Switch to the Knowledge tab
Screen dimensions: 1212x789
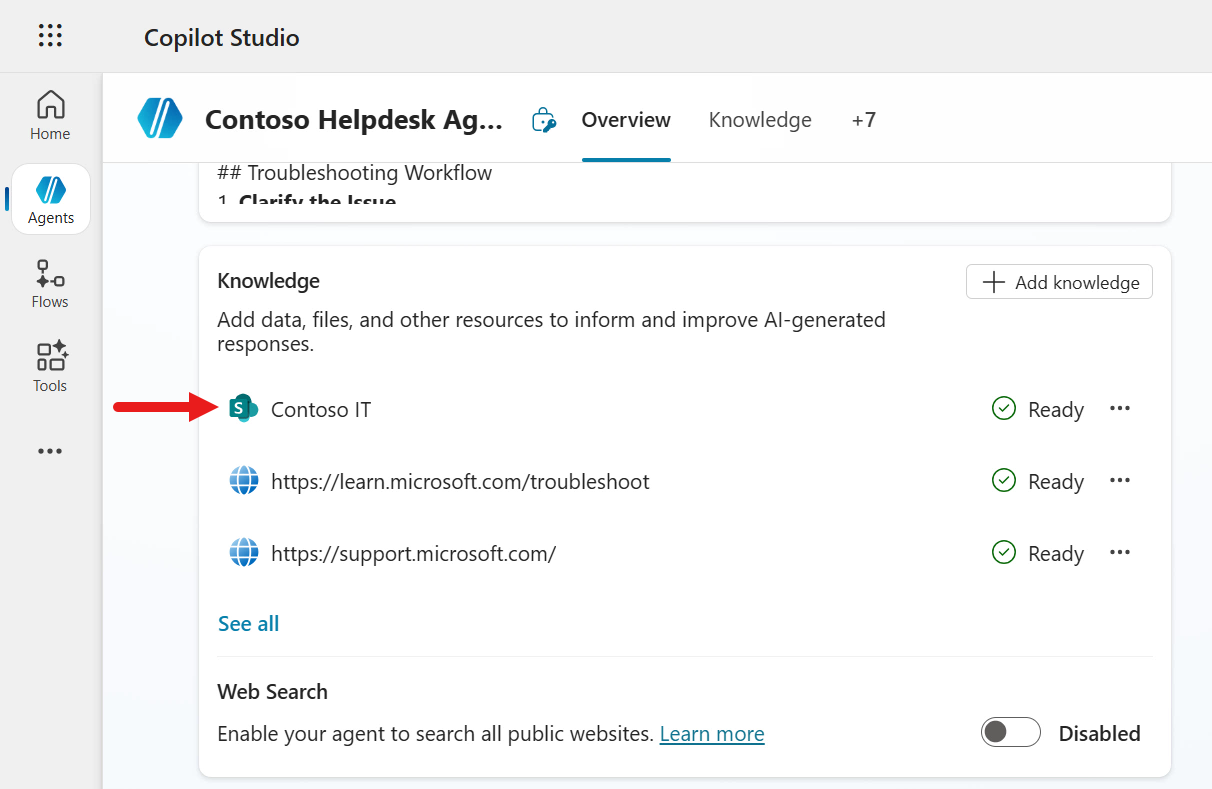[x=760, y=119]
